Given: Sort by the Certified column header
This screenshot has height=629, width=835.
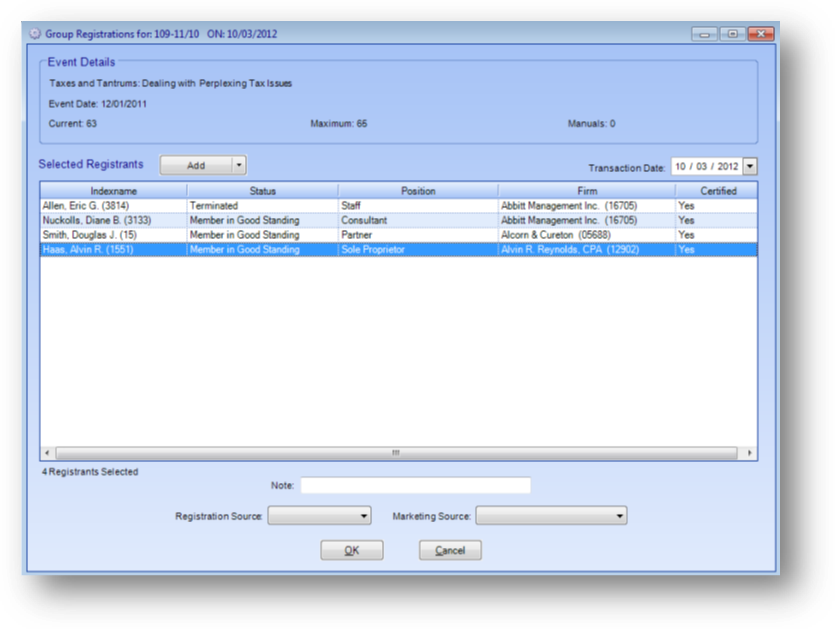Looking at the screenshot, I should point(718,191).
